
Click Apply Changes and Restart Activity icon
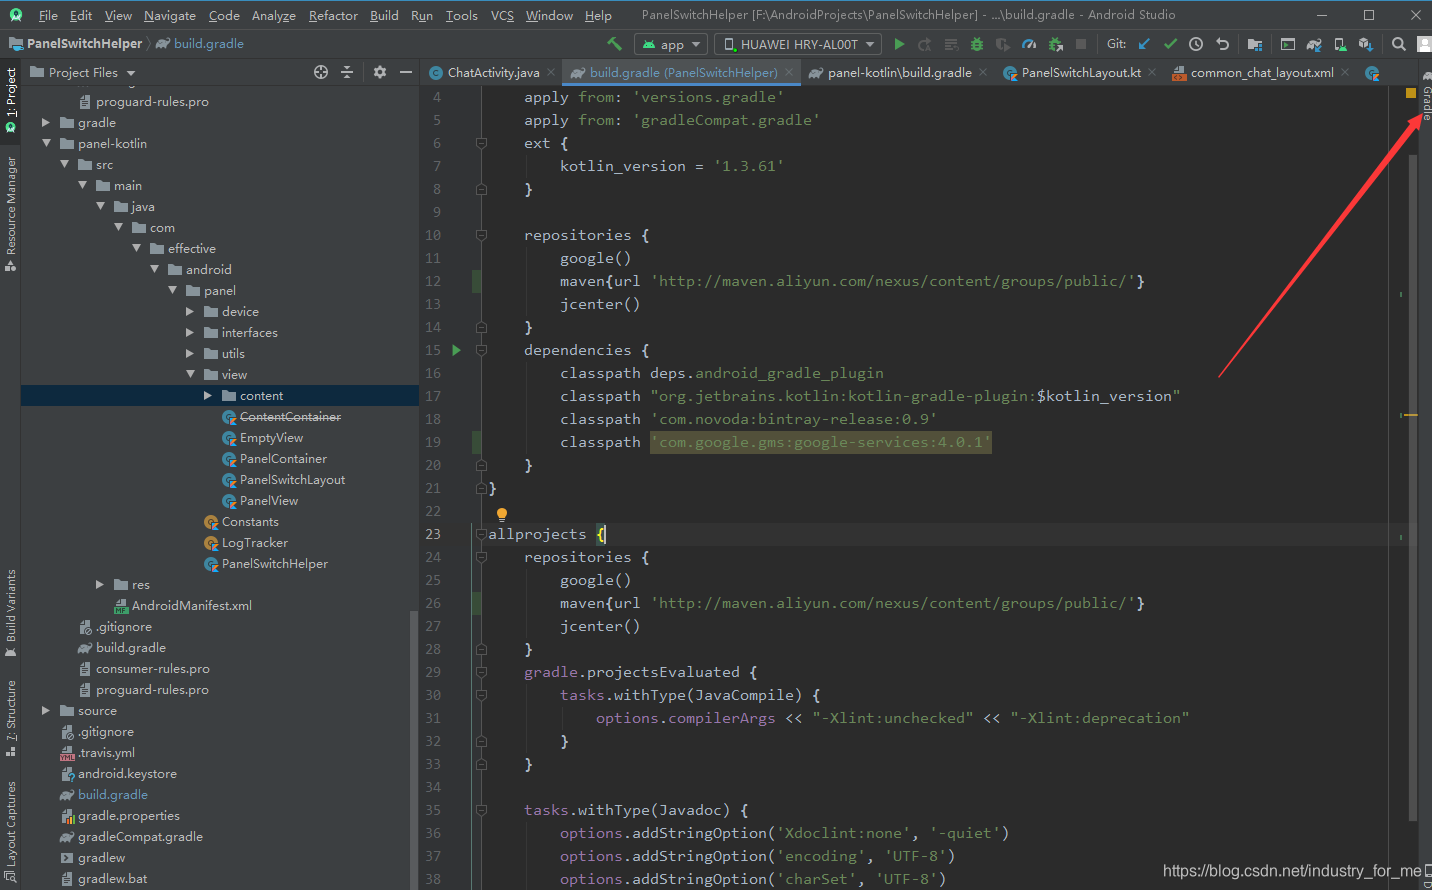click(925, 44)
